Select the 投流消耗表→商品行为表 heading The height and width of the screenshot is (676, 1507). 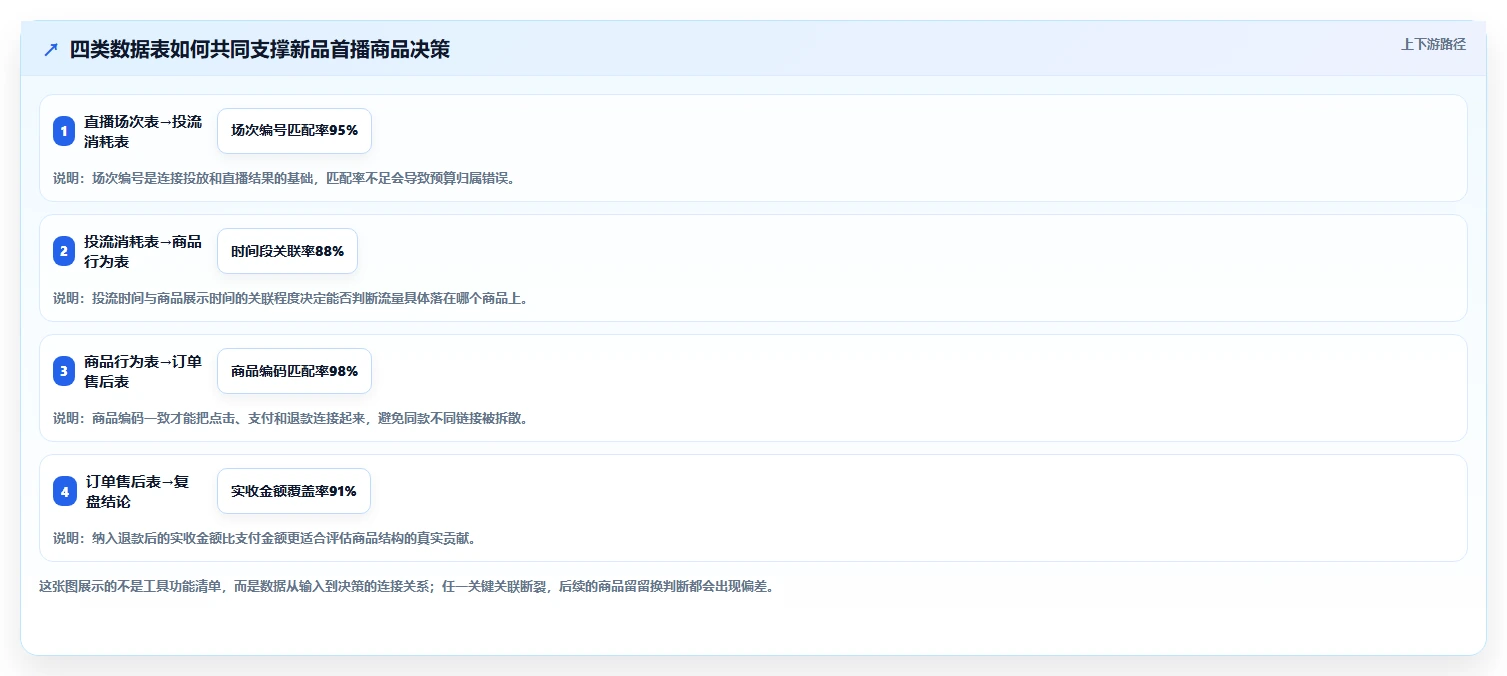[143, 251]
